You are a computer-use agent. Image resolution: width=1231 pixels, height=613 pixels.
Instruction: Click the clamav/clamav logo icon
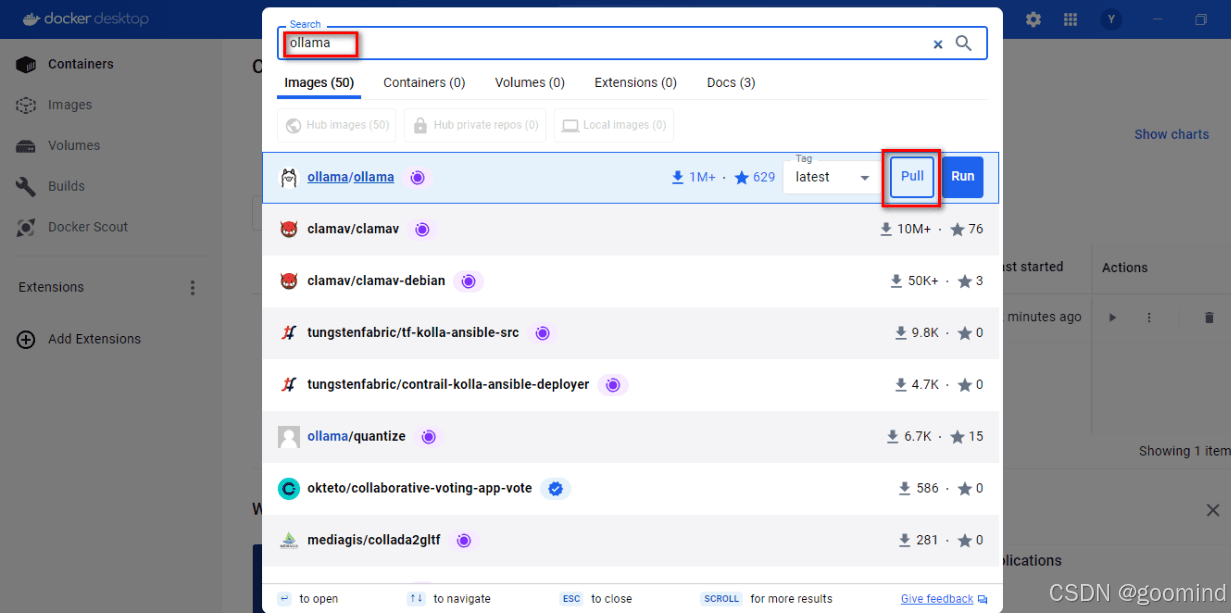(x=289, y=229)
